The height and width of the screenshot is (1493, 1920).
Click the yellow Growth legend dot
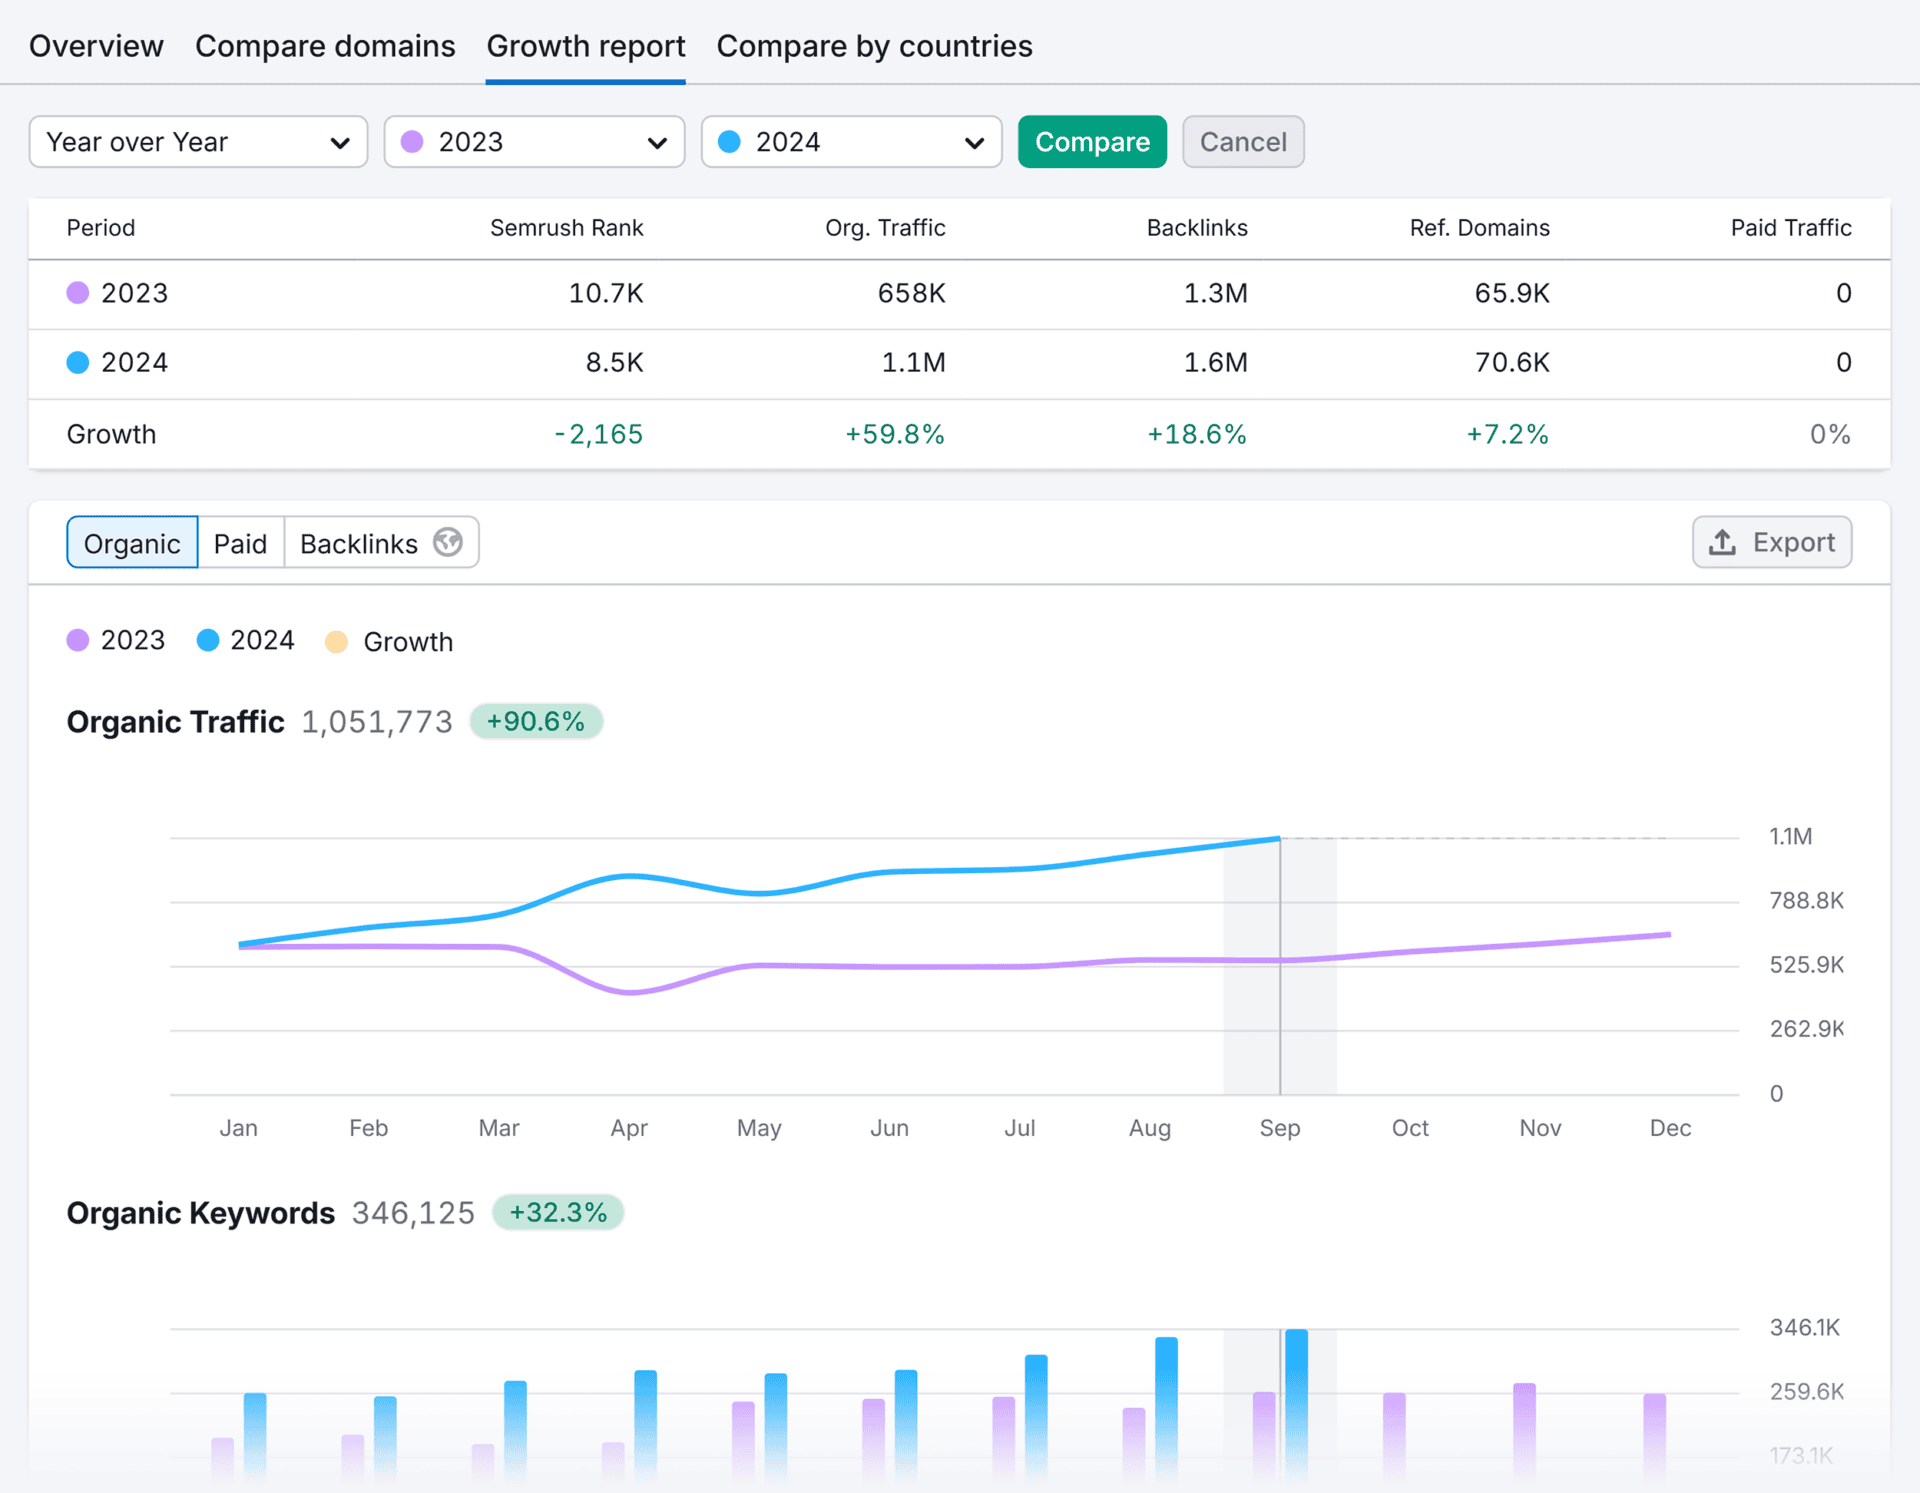(x=336, y=641)
